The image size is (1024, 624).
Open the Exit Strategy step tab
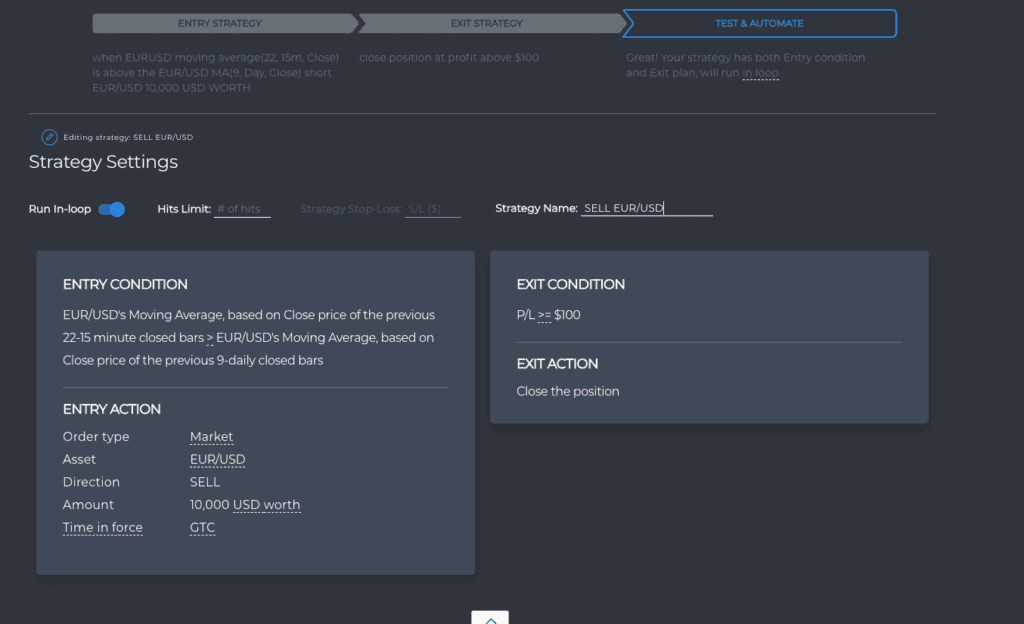490,23
